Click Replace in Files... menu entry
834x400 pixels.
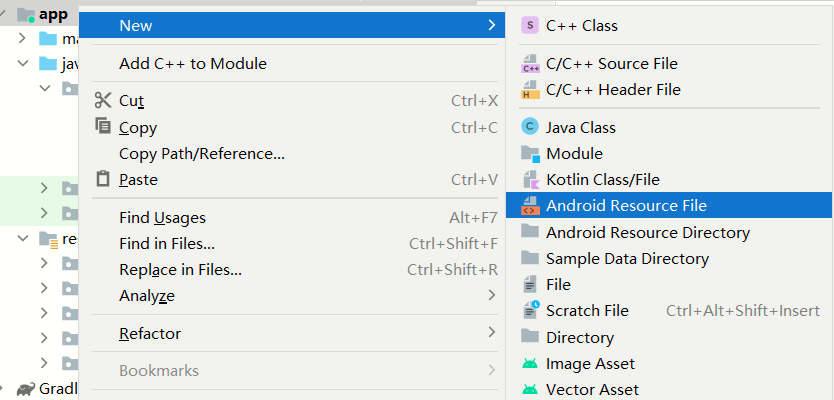(180, 270)
